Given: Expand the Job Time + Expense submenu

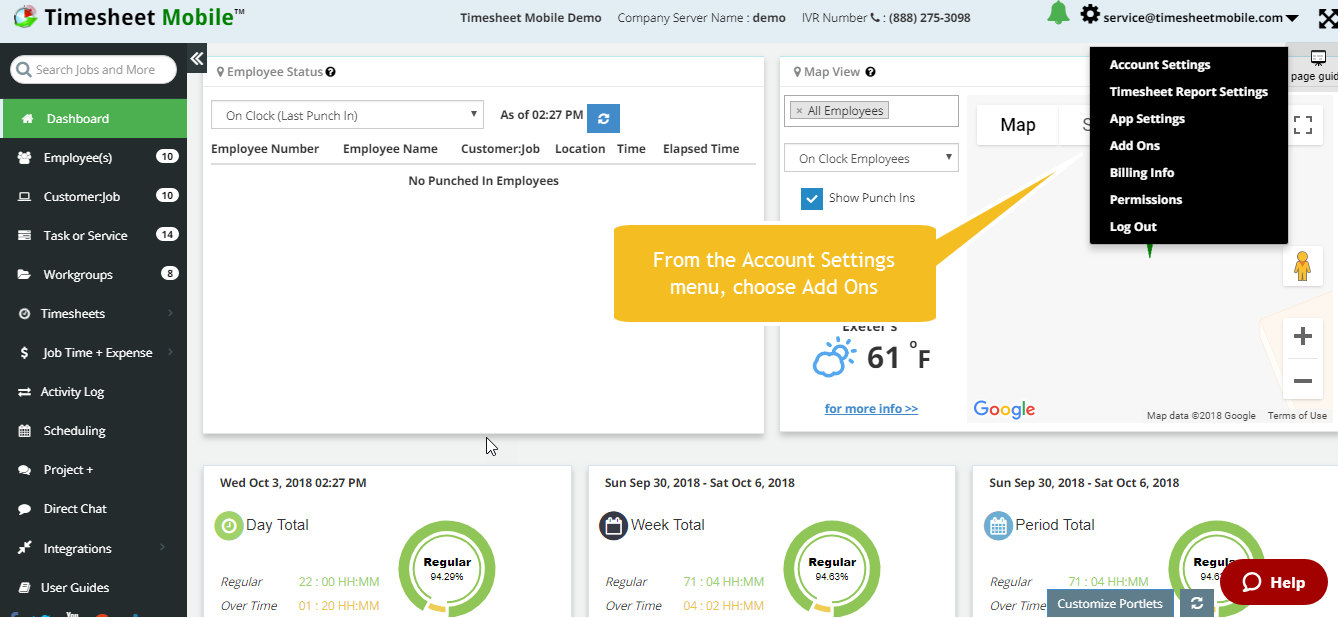Looking at the screenshot, I should 170,353.
